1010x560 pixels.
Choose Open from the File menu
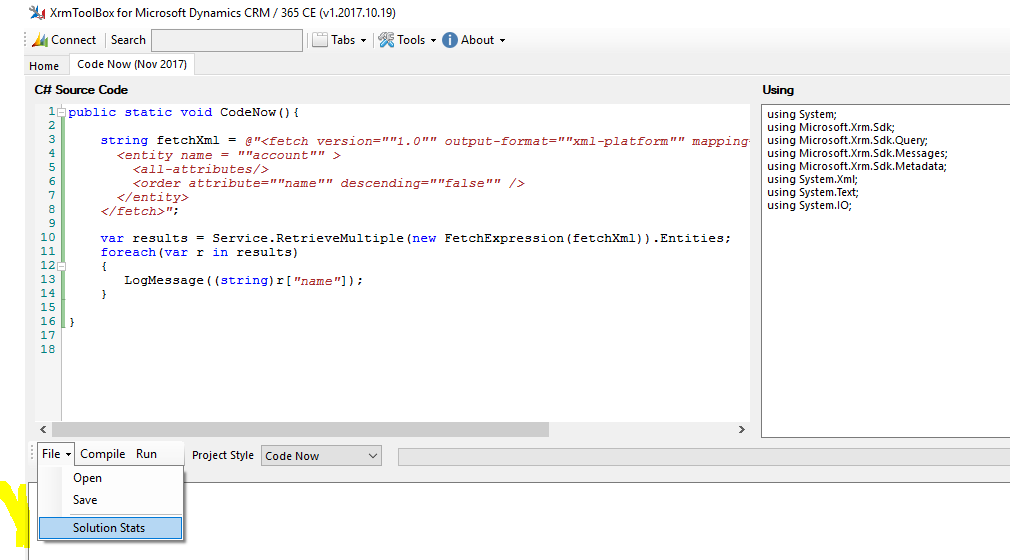tap(87, 478)
